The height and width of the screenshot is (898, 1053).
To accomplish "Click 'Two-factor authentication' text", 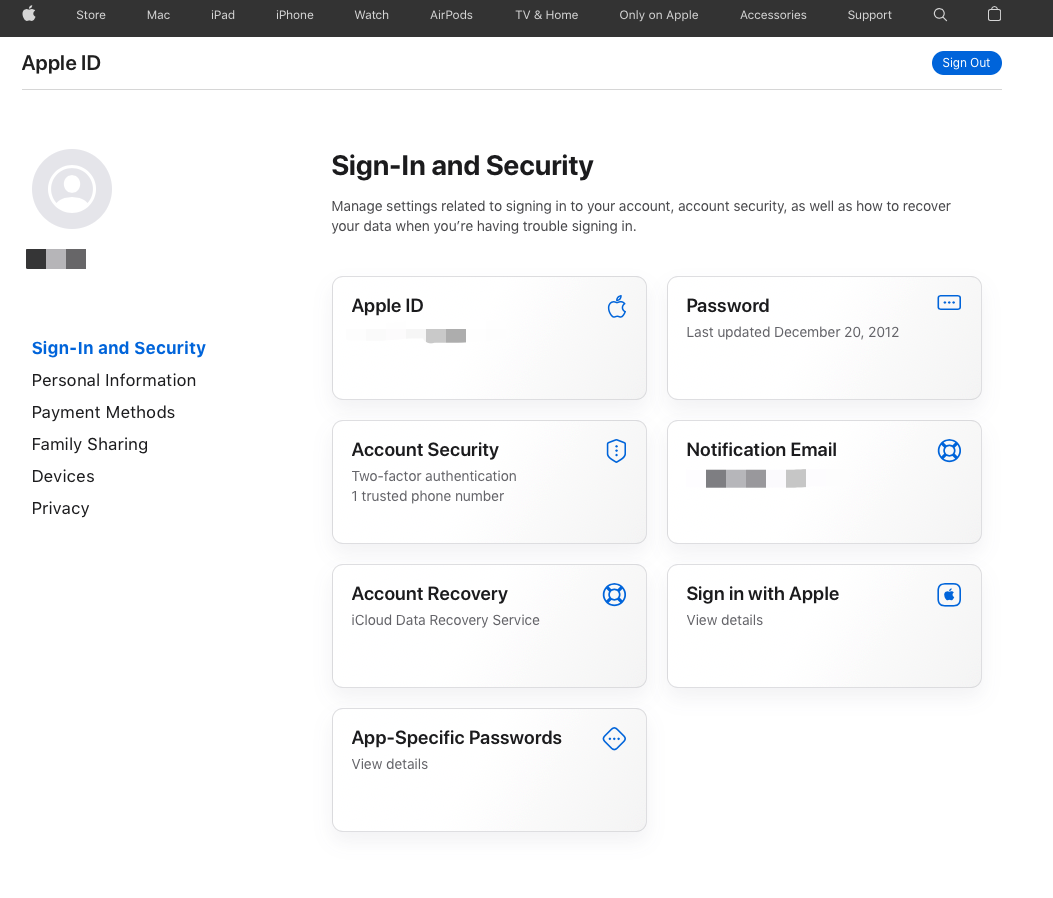I will point(434,476).
